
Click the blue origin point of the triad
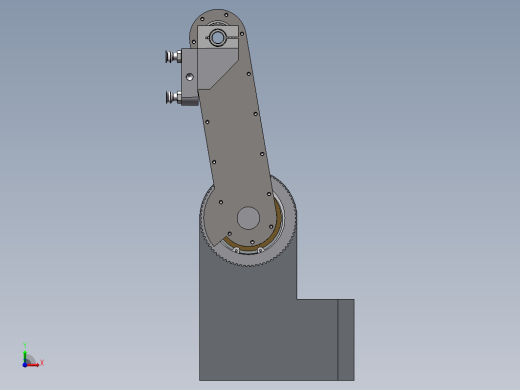point(25,365)
